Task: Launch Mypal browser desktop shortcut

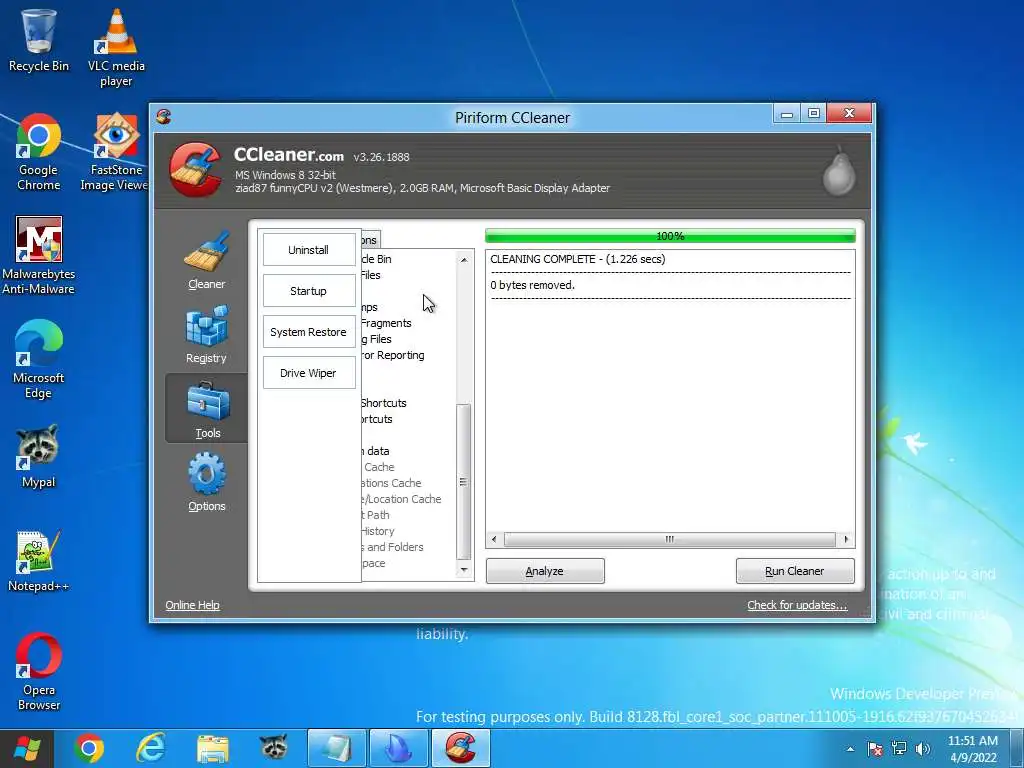Action: (39, 456)
